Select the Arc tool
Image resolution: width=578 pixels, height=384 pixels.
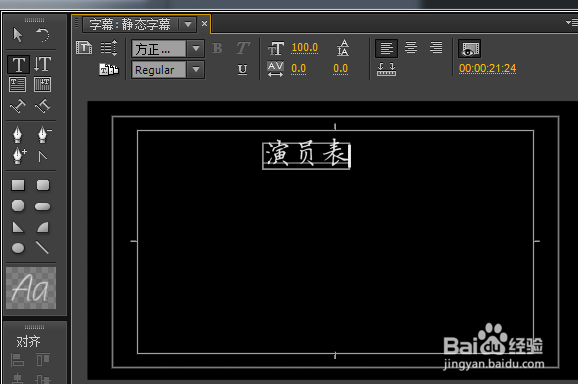click(x=43, y=227)
